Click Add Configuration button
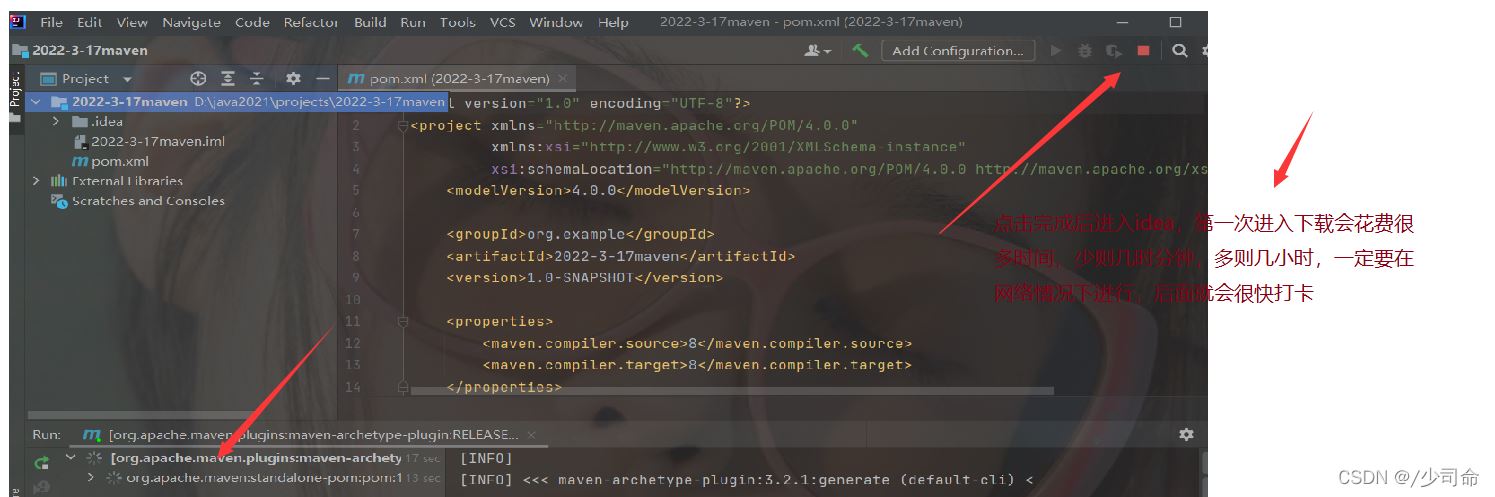The image size is (1495, 497). point(957,50)
